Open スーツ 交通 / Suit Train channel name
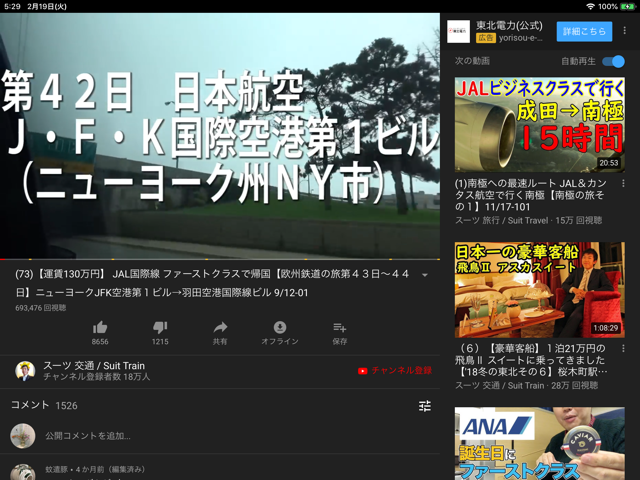This screenshot has width=640, height=480. pos(94,365)
